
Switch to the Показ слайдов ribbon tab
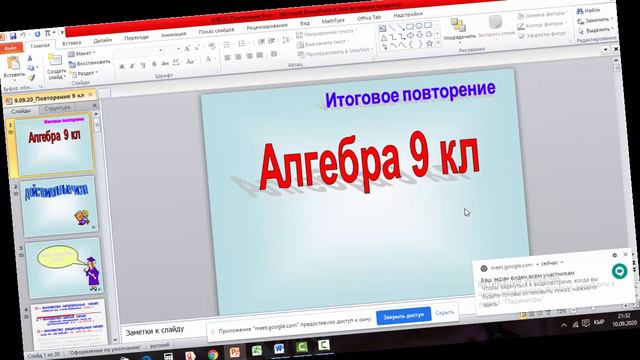click(216, 31)
